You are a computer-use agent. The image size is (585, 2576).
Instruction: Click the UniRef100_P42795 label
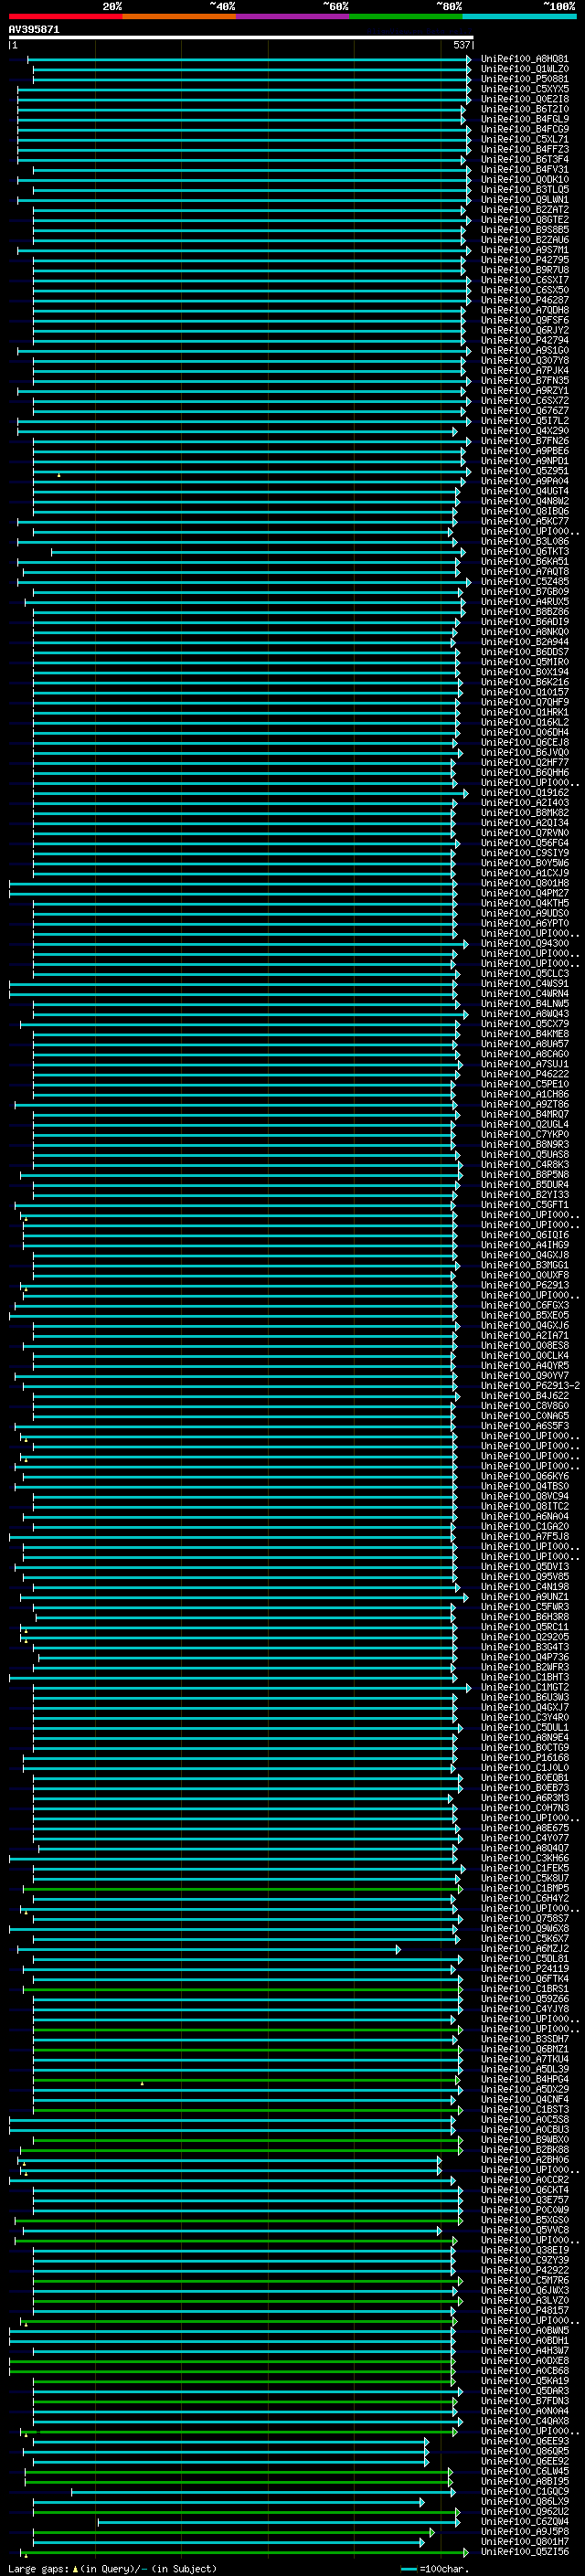525,260
